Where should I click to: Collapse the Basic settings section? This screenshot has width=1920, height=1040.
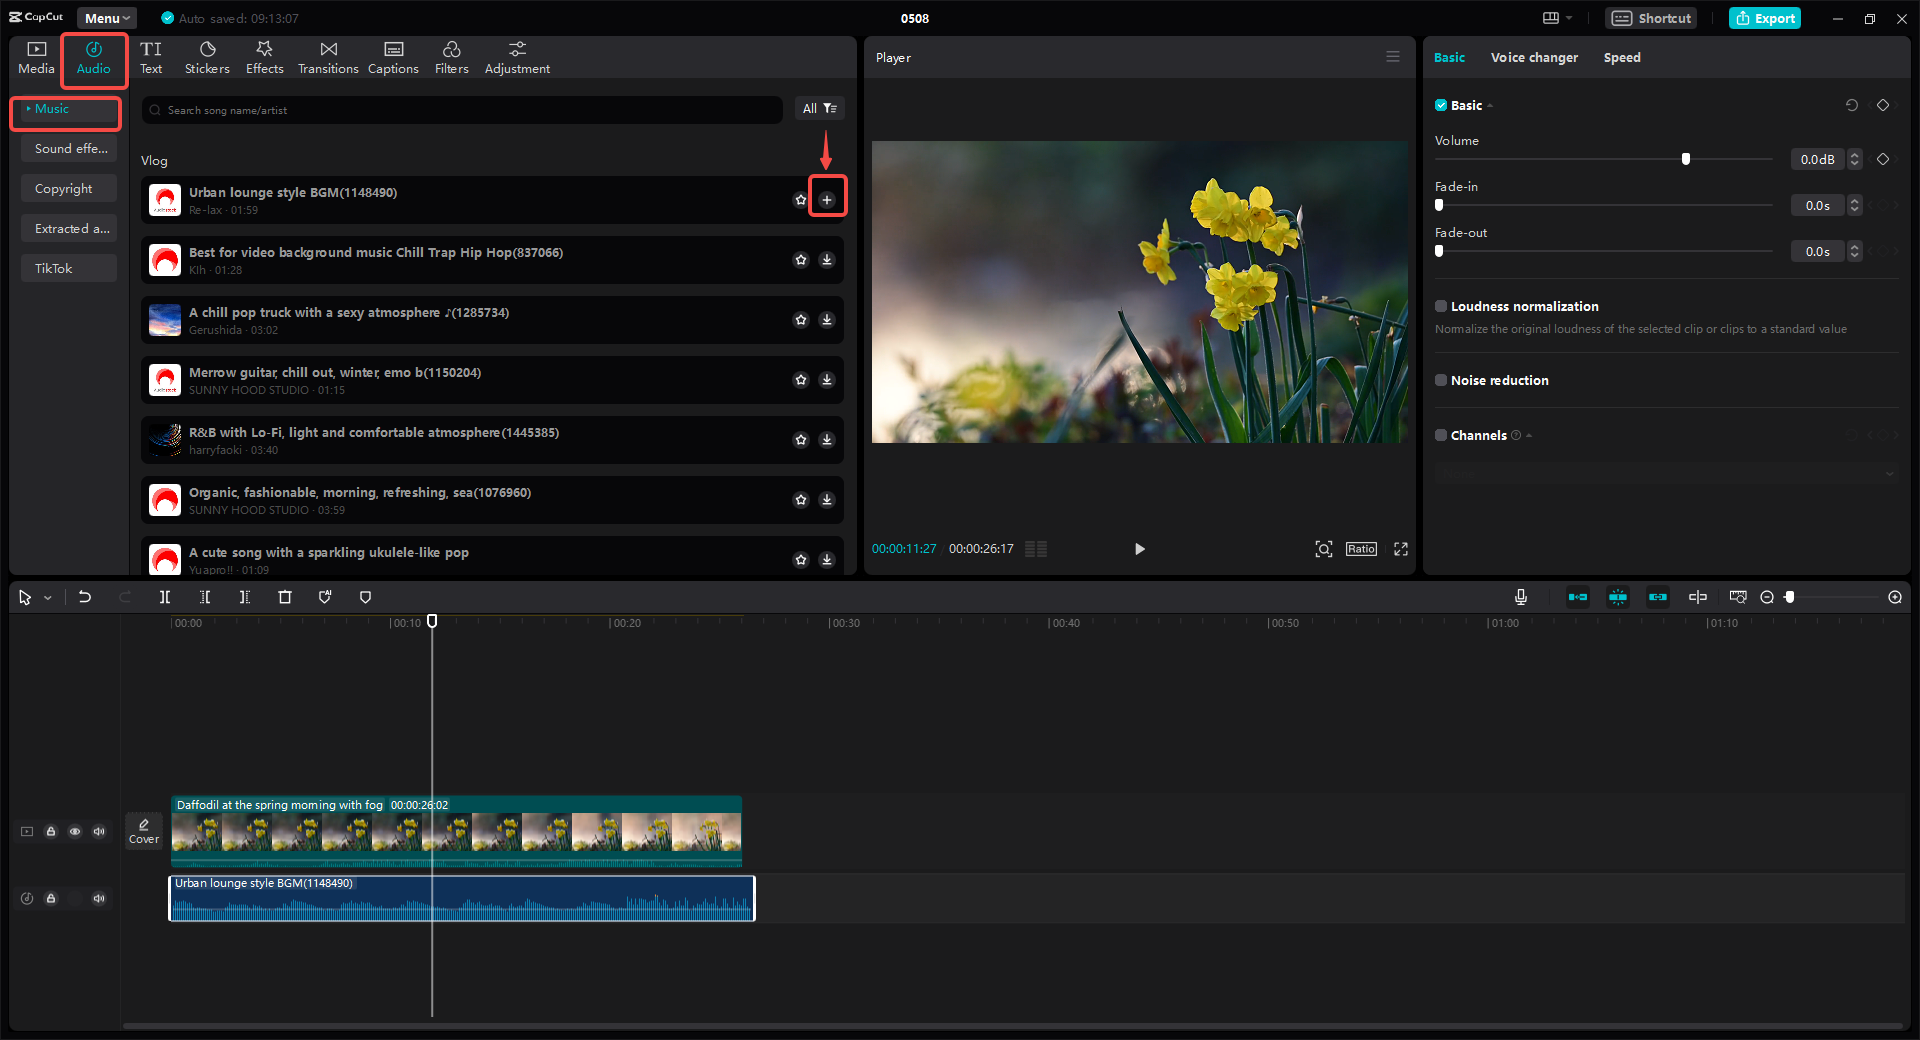[1489, 105]
